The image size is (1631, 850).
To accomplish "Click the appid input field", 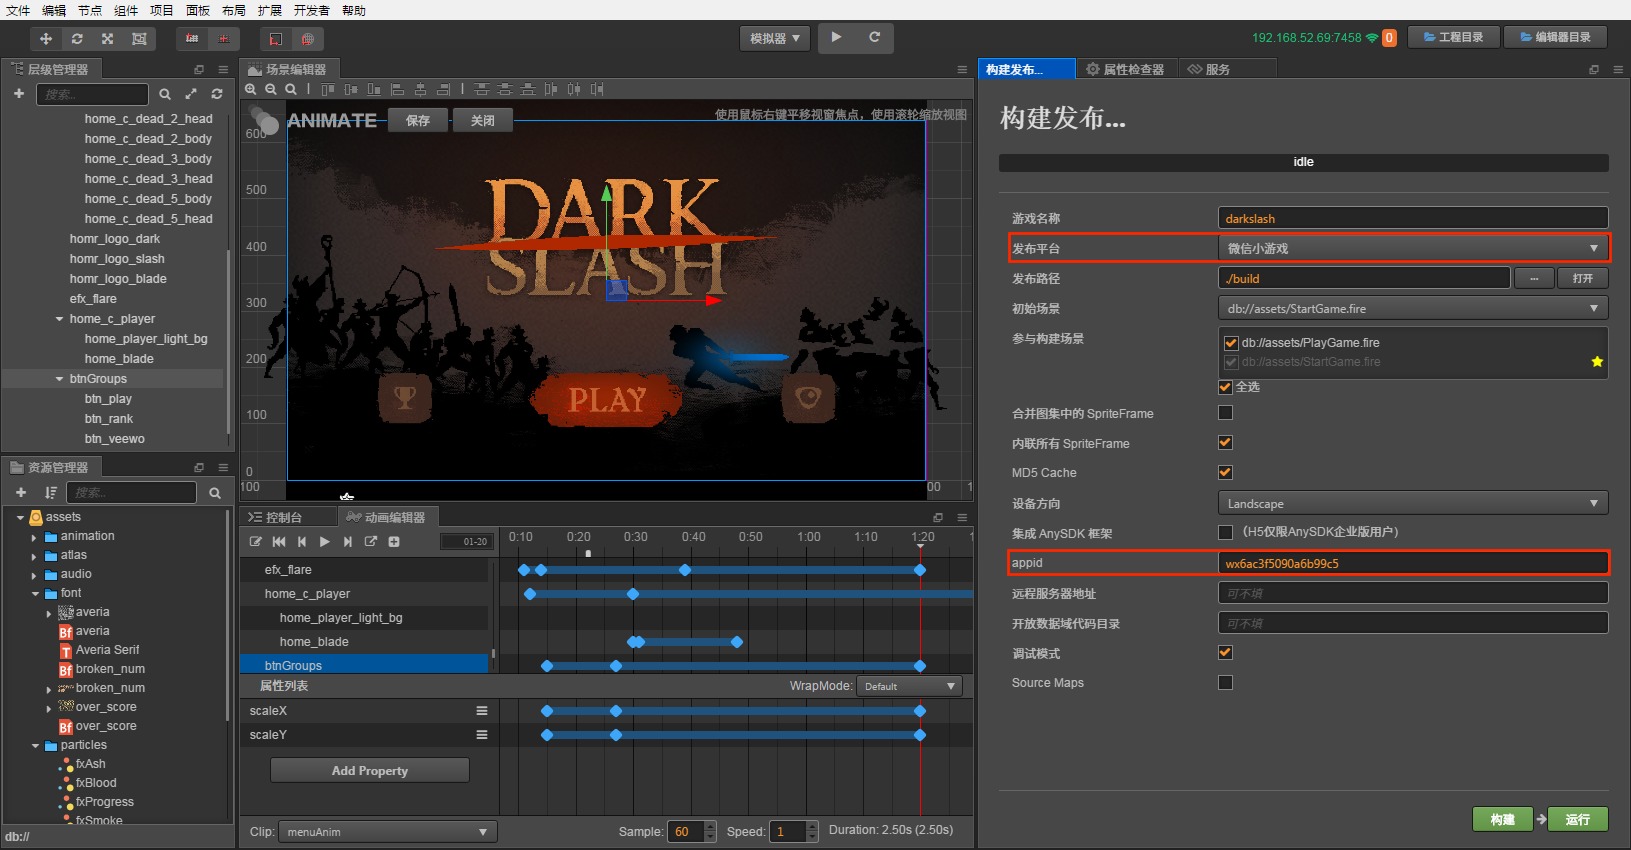I will click(1412, 564).
